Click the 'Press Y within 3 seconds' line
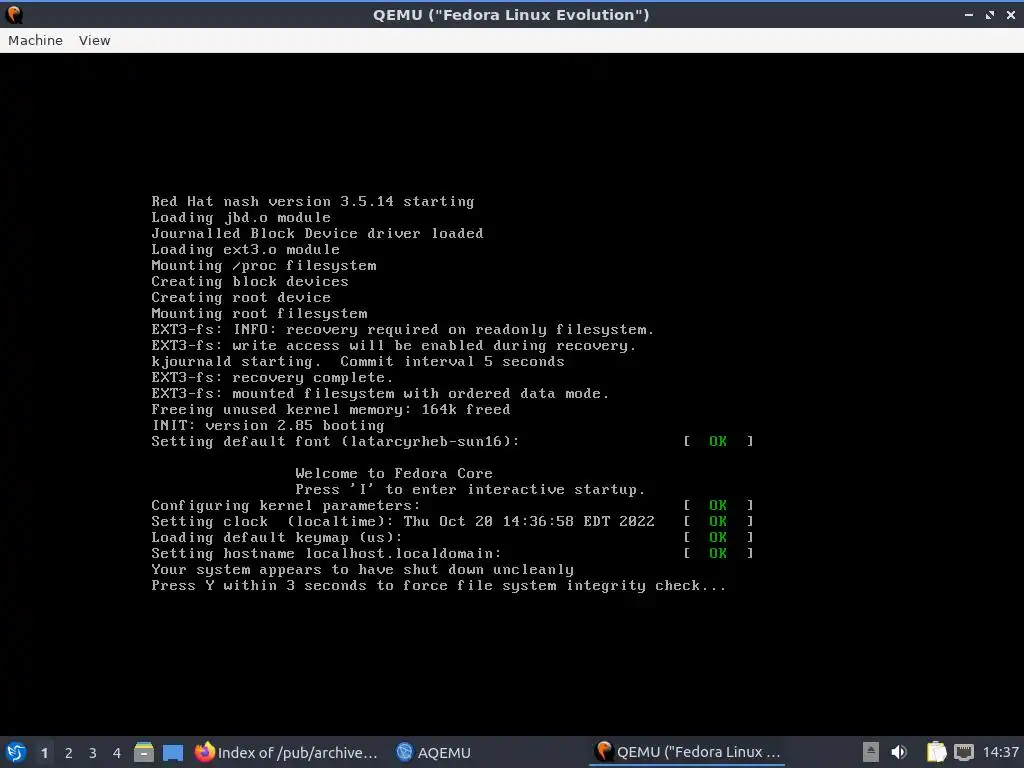The height and width of the screenshot is (768, 1024). click(439, 586)
